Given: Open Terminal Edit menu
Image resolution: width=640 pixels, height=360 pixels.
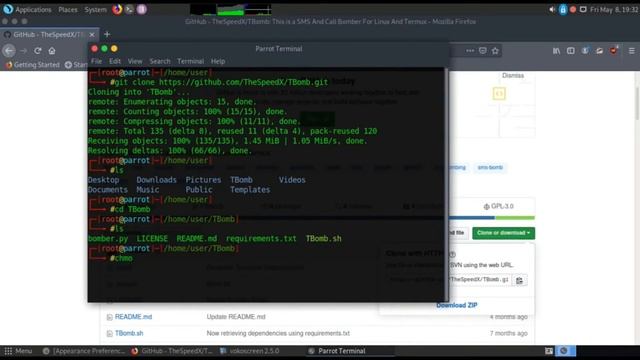Looking at the screenshot, I should pyautogui.click(x=115, y=61).
